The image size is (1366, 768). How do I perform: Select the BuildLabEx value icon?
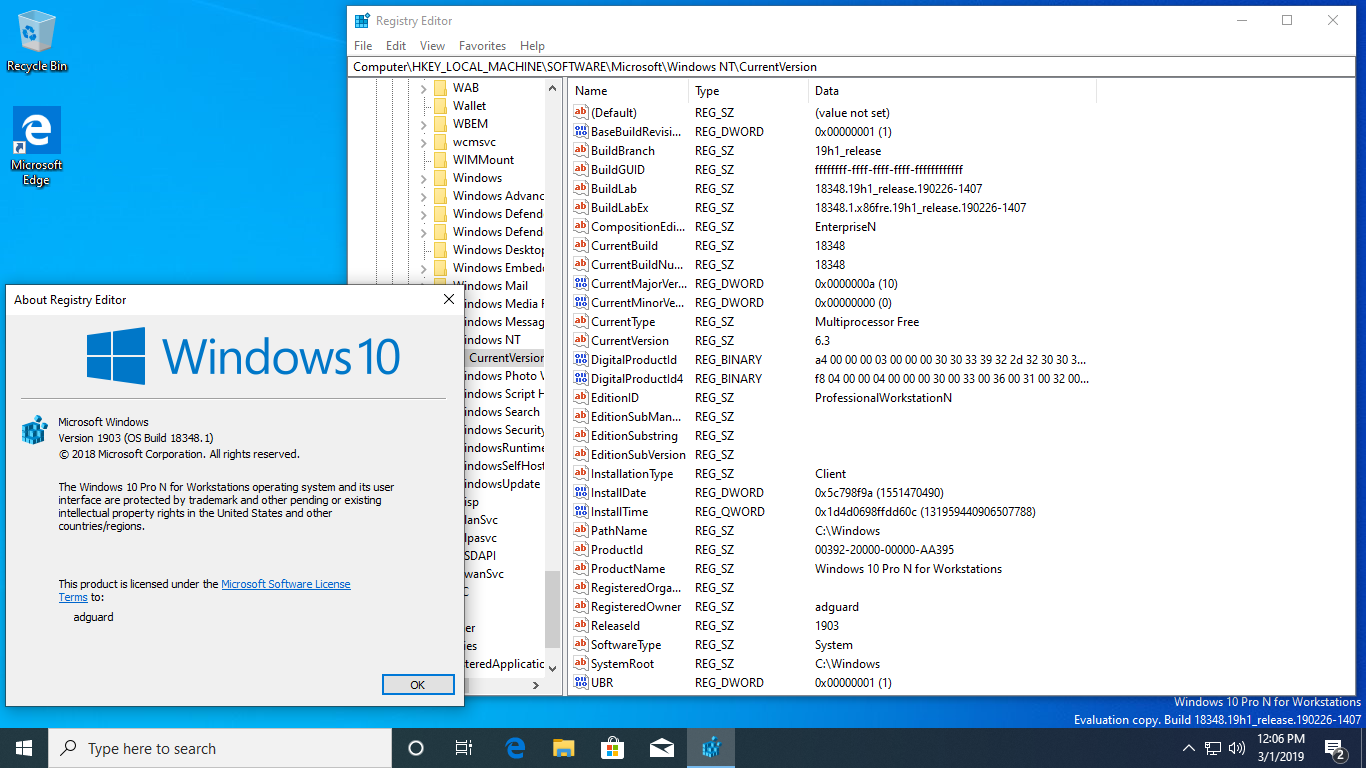point(581,208)
